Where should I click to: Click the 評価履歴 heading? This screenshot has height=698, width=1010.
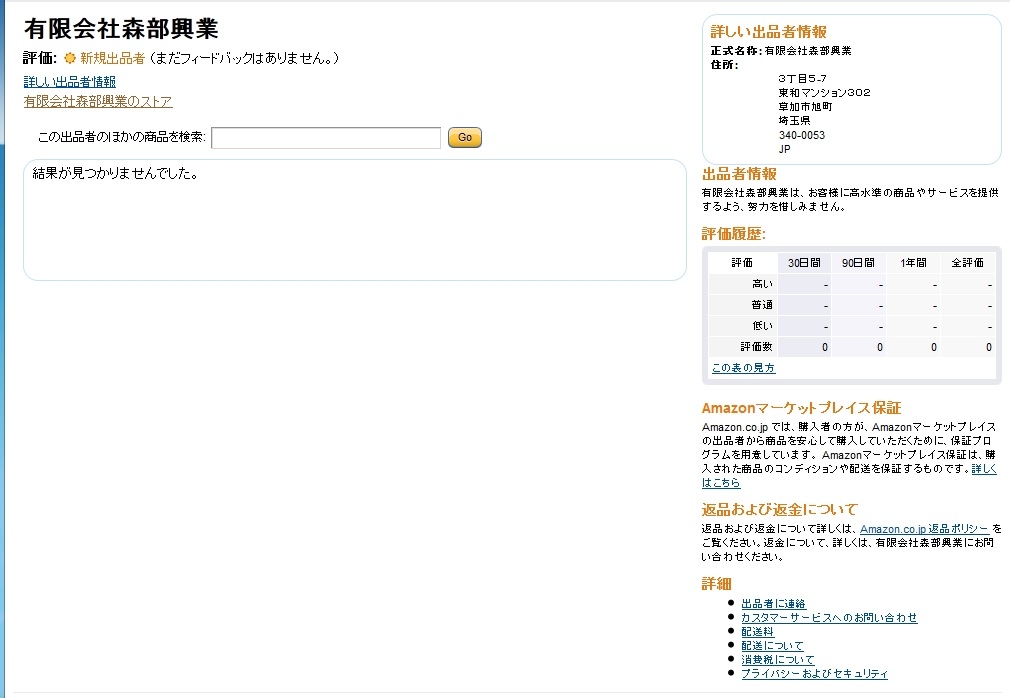734,234
